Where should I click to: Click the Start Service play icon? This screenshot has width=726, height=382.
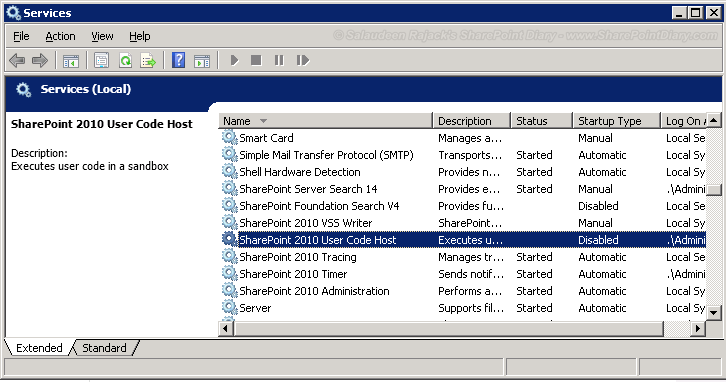(234, 60)
